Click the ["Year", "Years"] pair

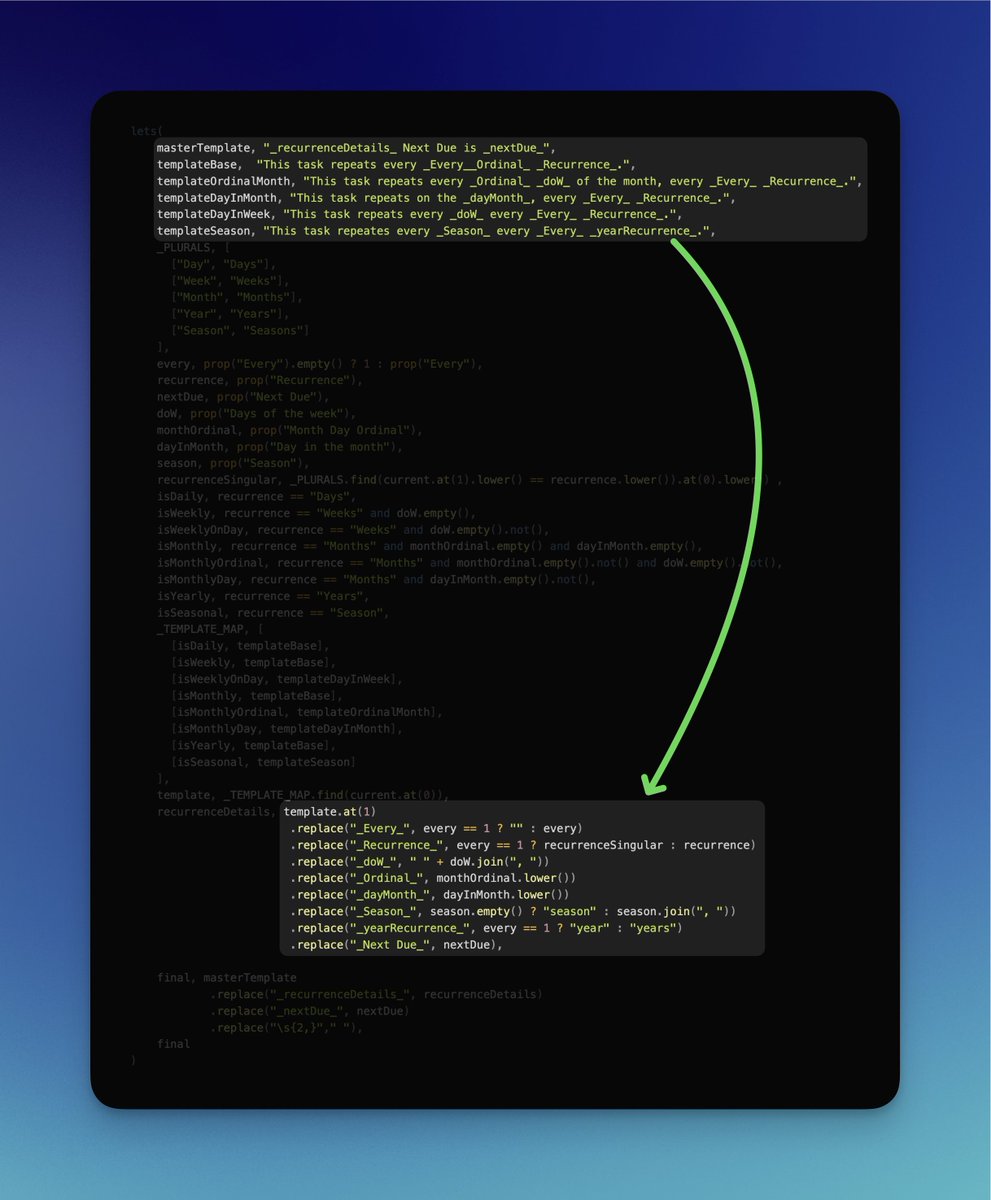pos(230,314)
